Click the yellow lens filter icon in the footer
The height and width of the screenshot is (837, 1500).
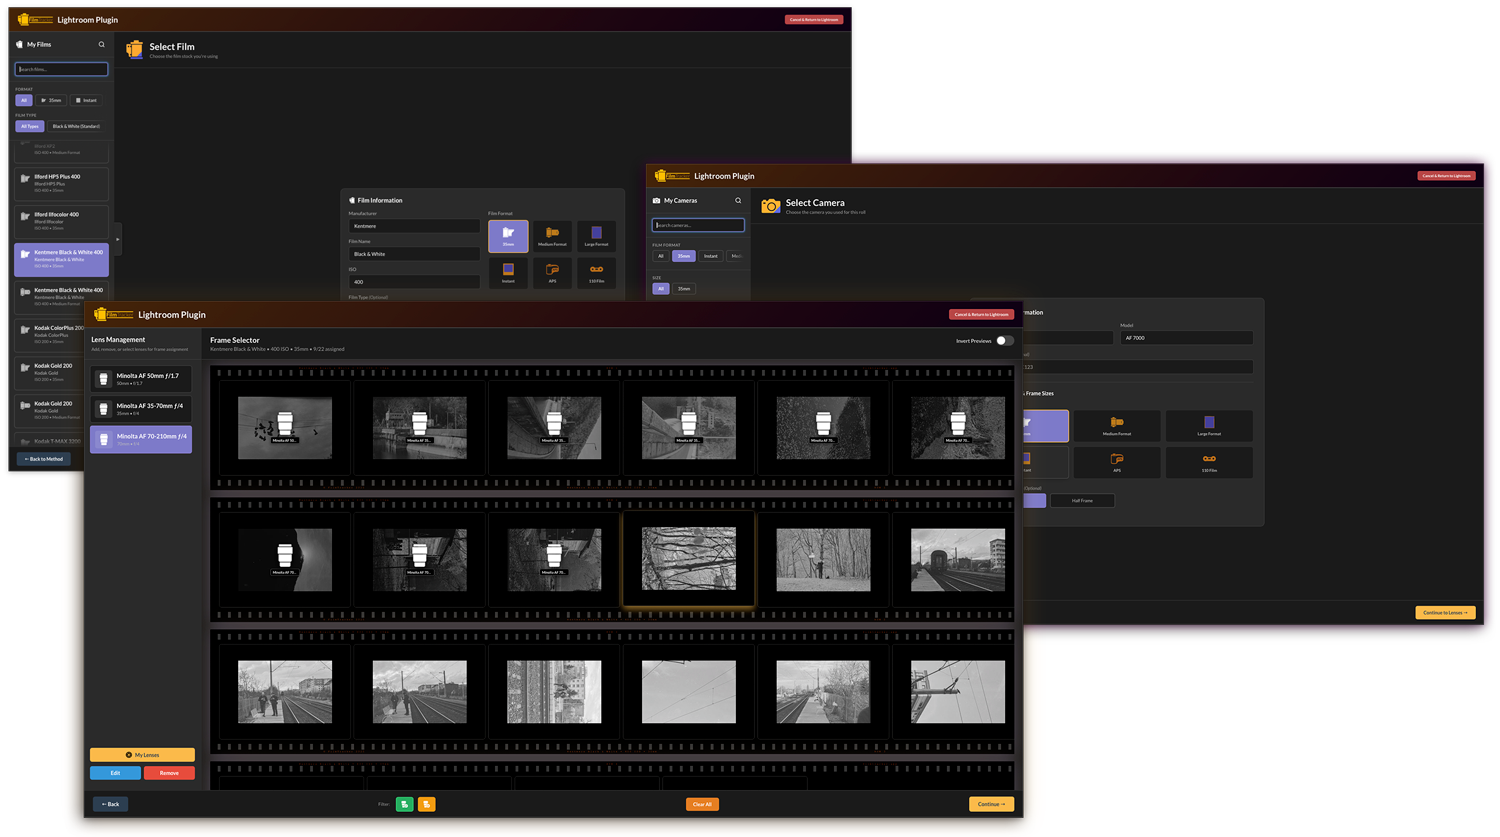[x=427, y=803]
